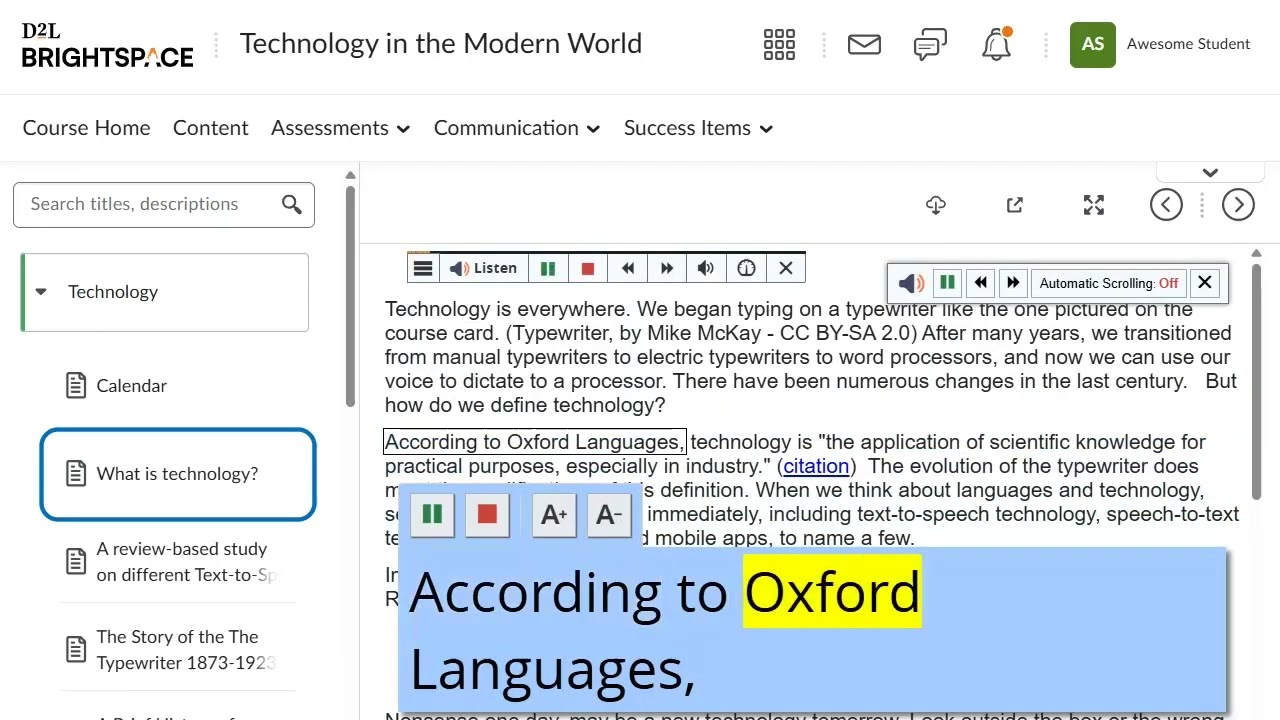
Task: Stop playback in the Listen toolbar
Action: click(x=588, y=268)
